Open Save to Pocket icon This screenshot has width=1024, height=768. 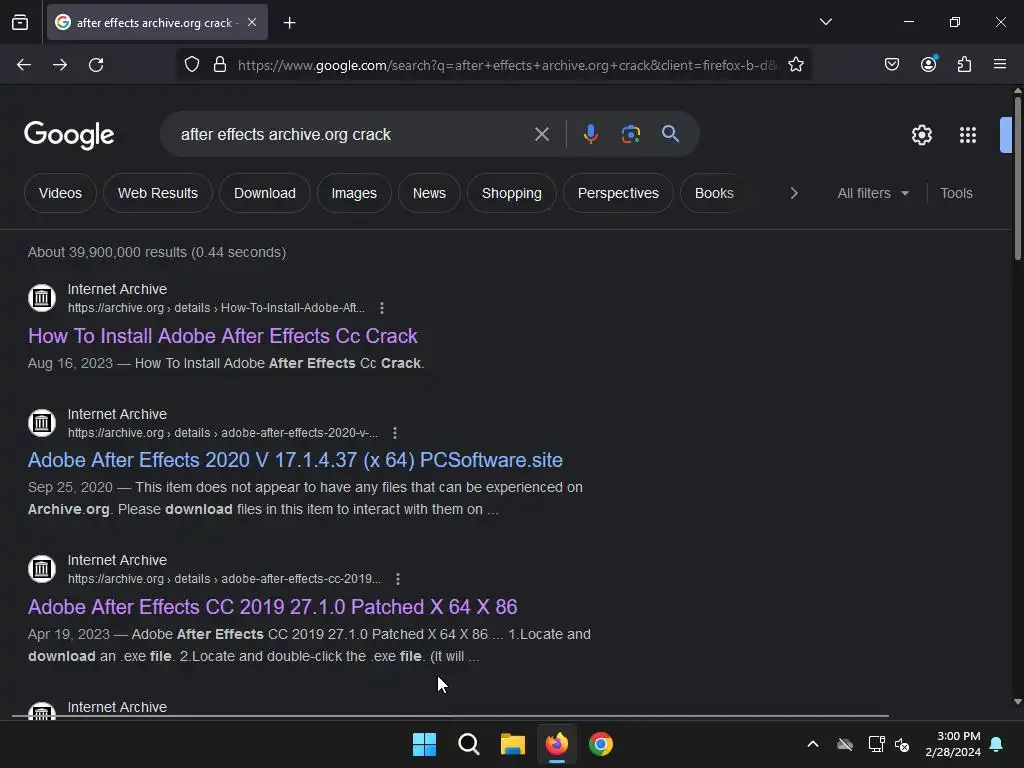[891, 65]
